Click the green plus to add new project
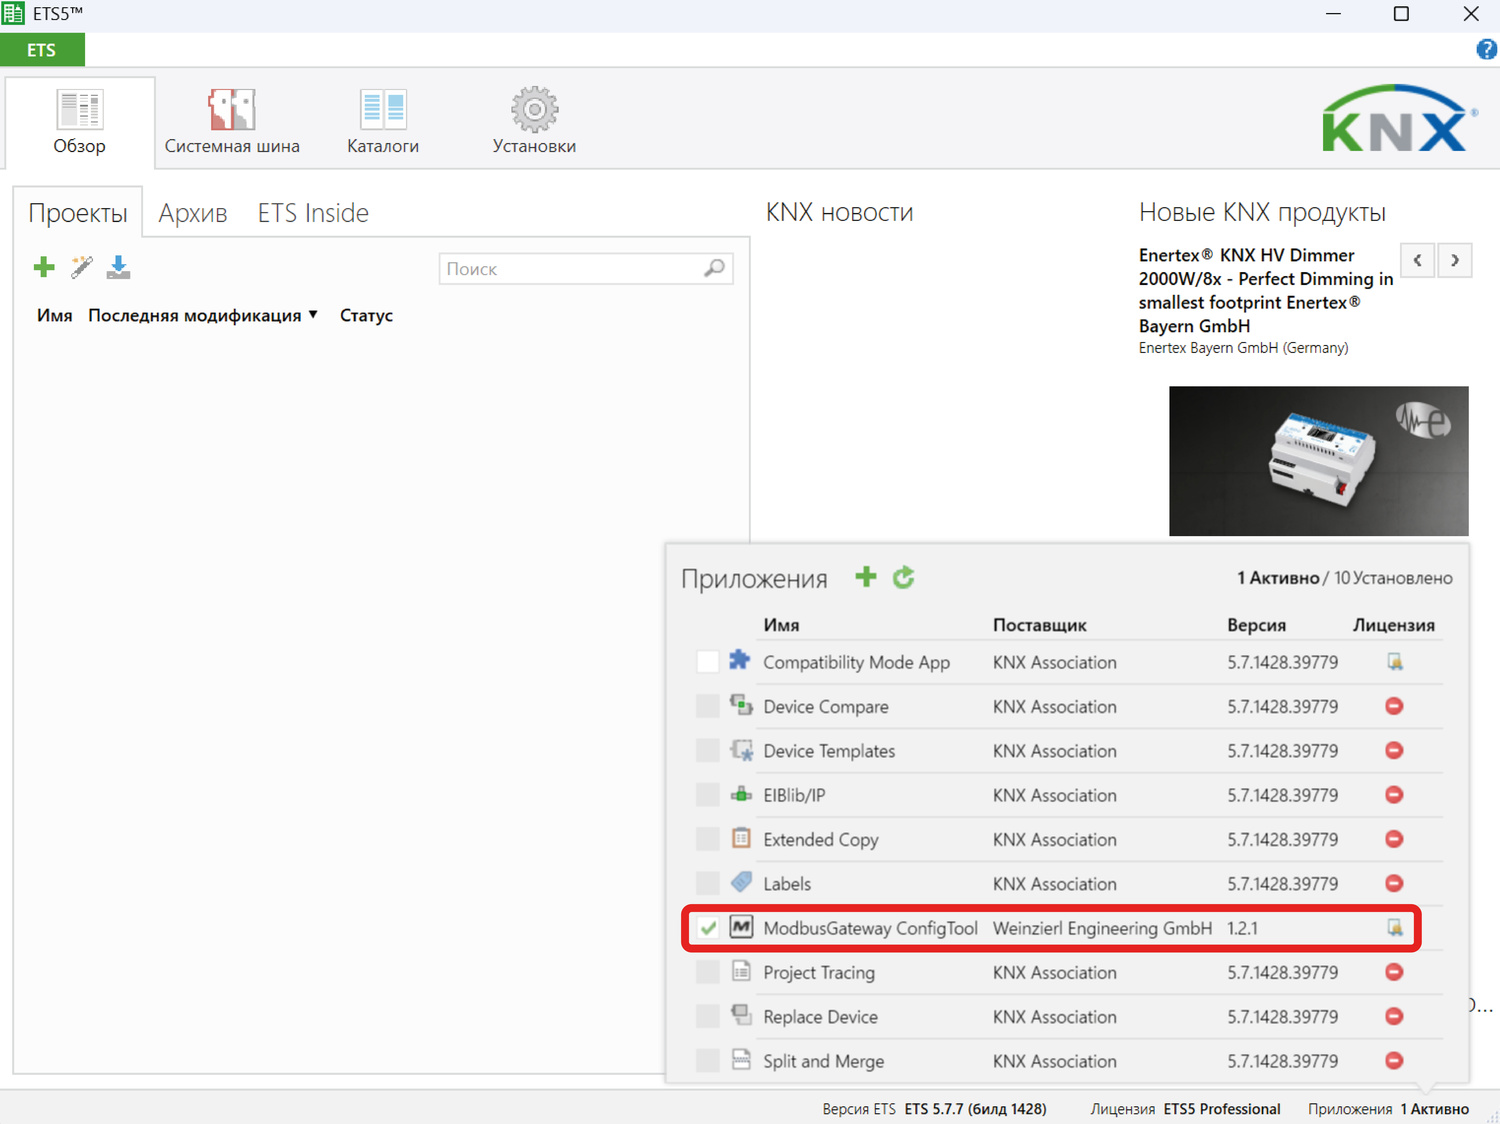The width and height of the screenshot is (1500, 1124). [44, 267]
